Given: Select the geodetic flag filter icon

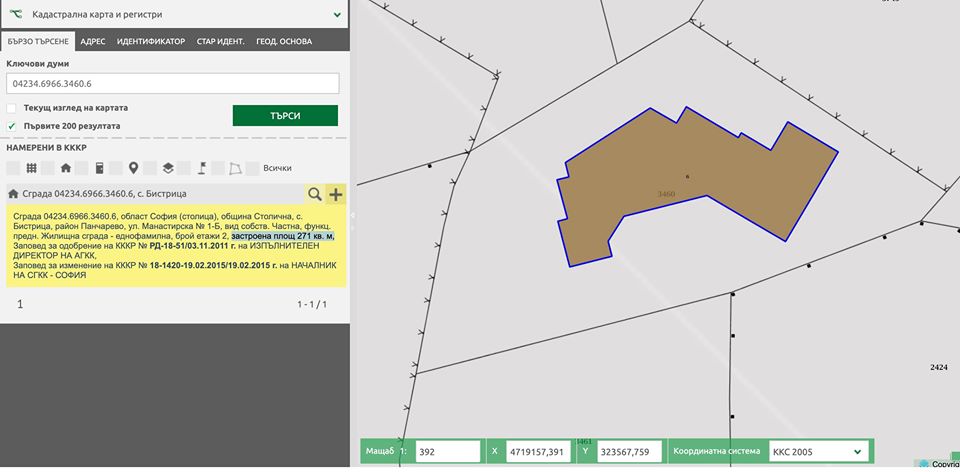Looking at the screenshot, I should pos(202,168).
